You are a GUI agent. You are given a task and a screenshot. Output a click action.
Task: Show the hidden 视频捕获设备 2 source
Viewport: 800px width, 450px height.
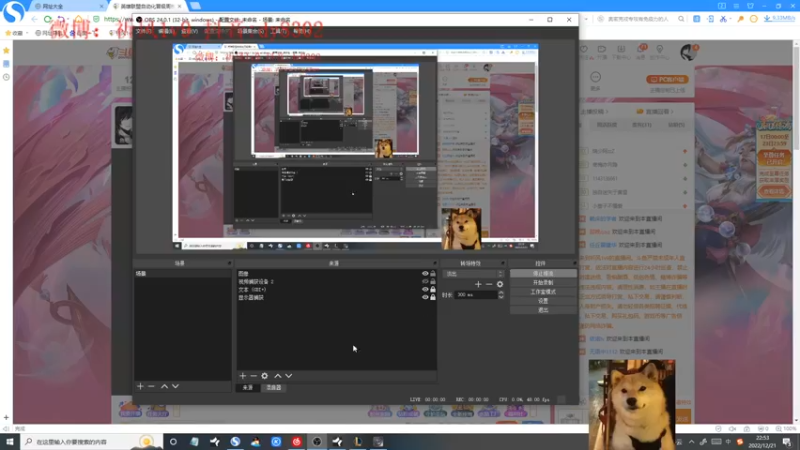(x=425, y=281)
